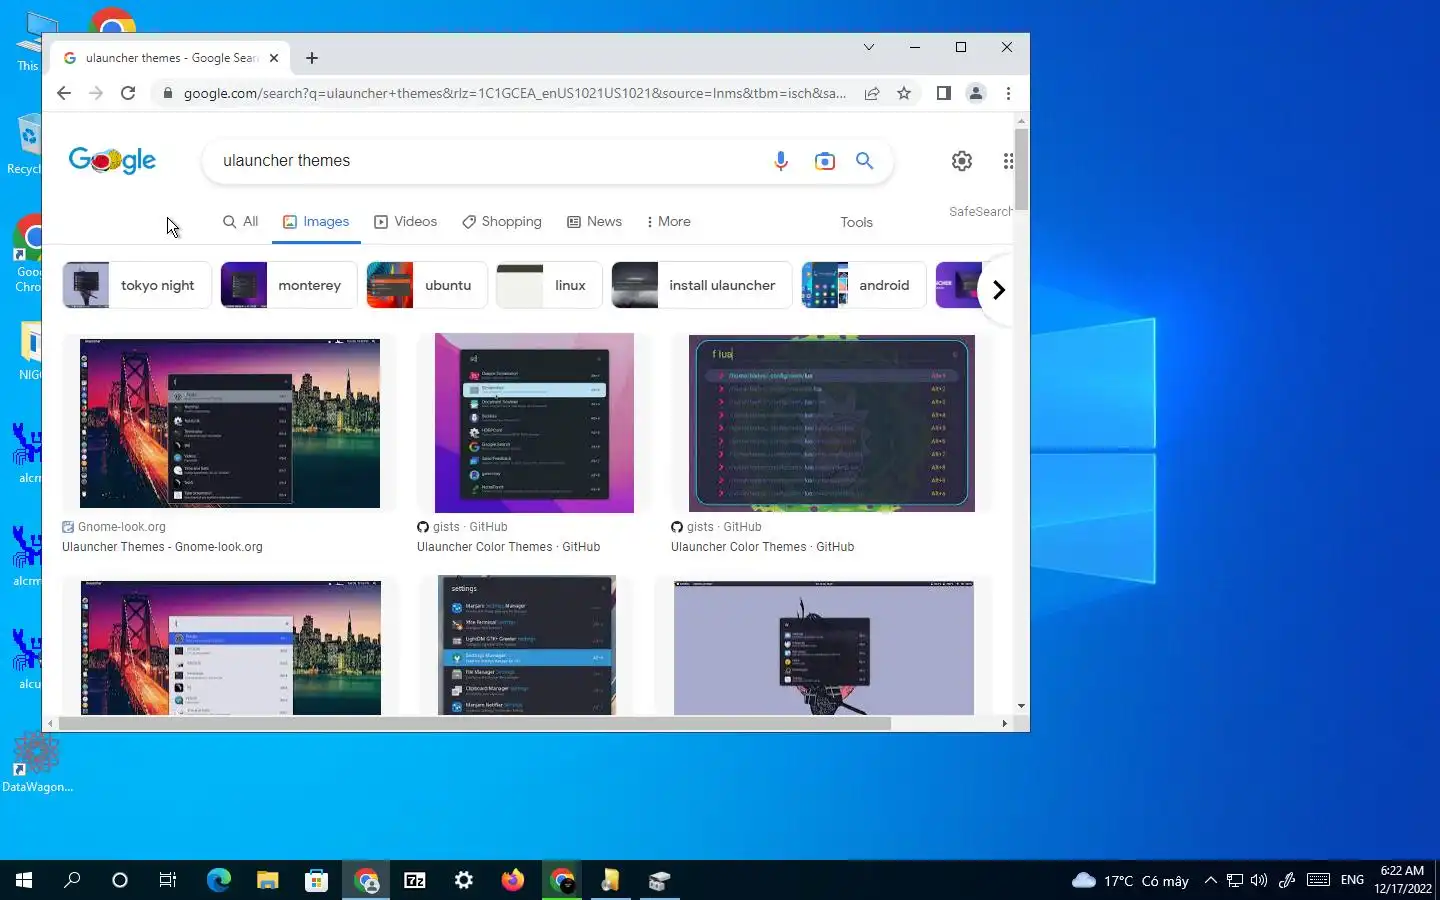This screenshot has height=900, width=1440.
Task: Open the Tools filter options
Action: [856, 222]
